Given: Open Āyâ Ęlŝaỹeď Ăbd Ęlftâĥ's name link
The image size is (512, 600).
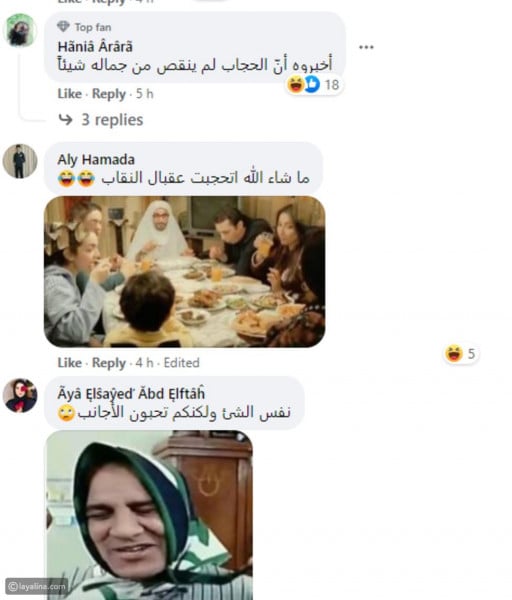Looking at the screenshot, I should [131, 394].
